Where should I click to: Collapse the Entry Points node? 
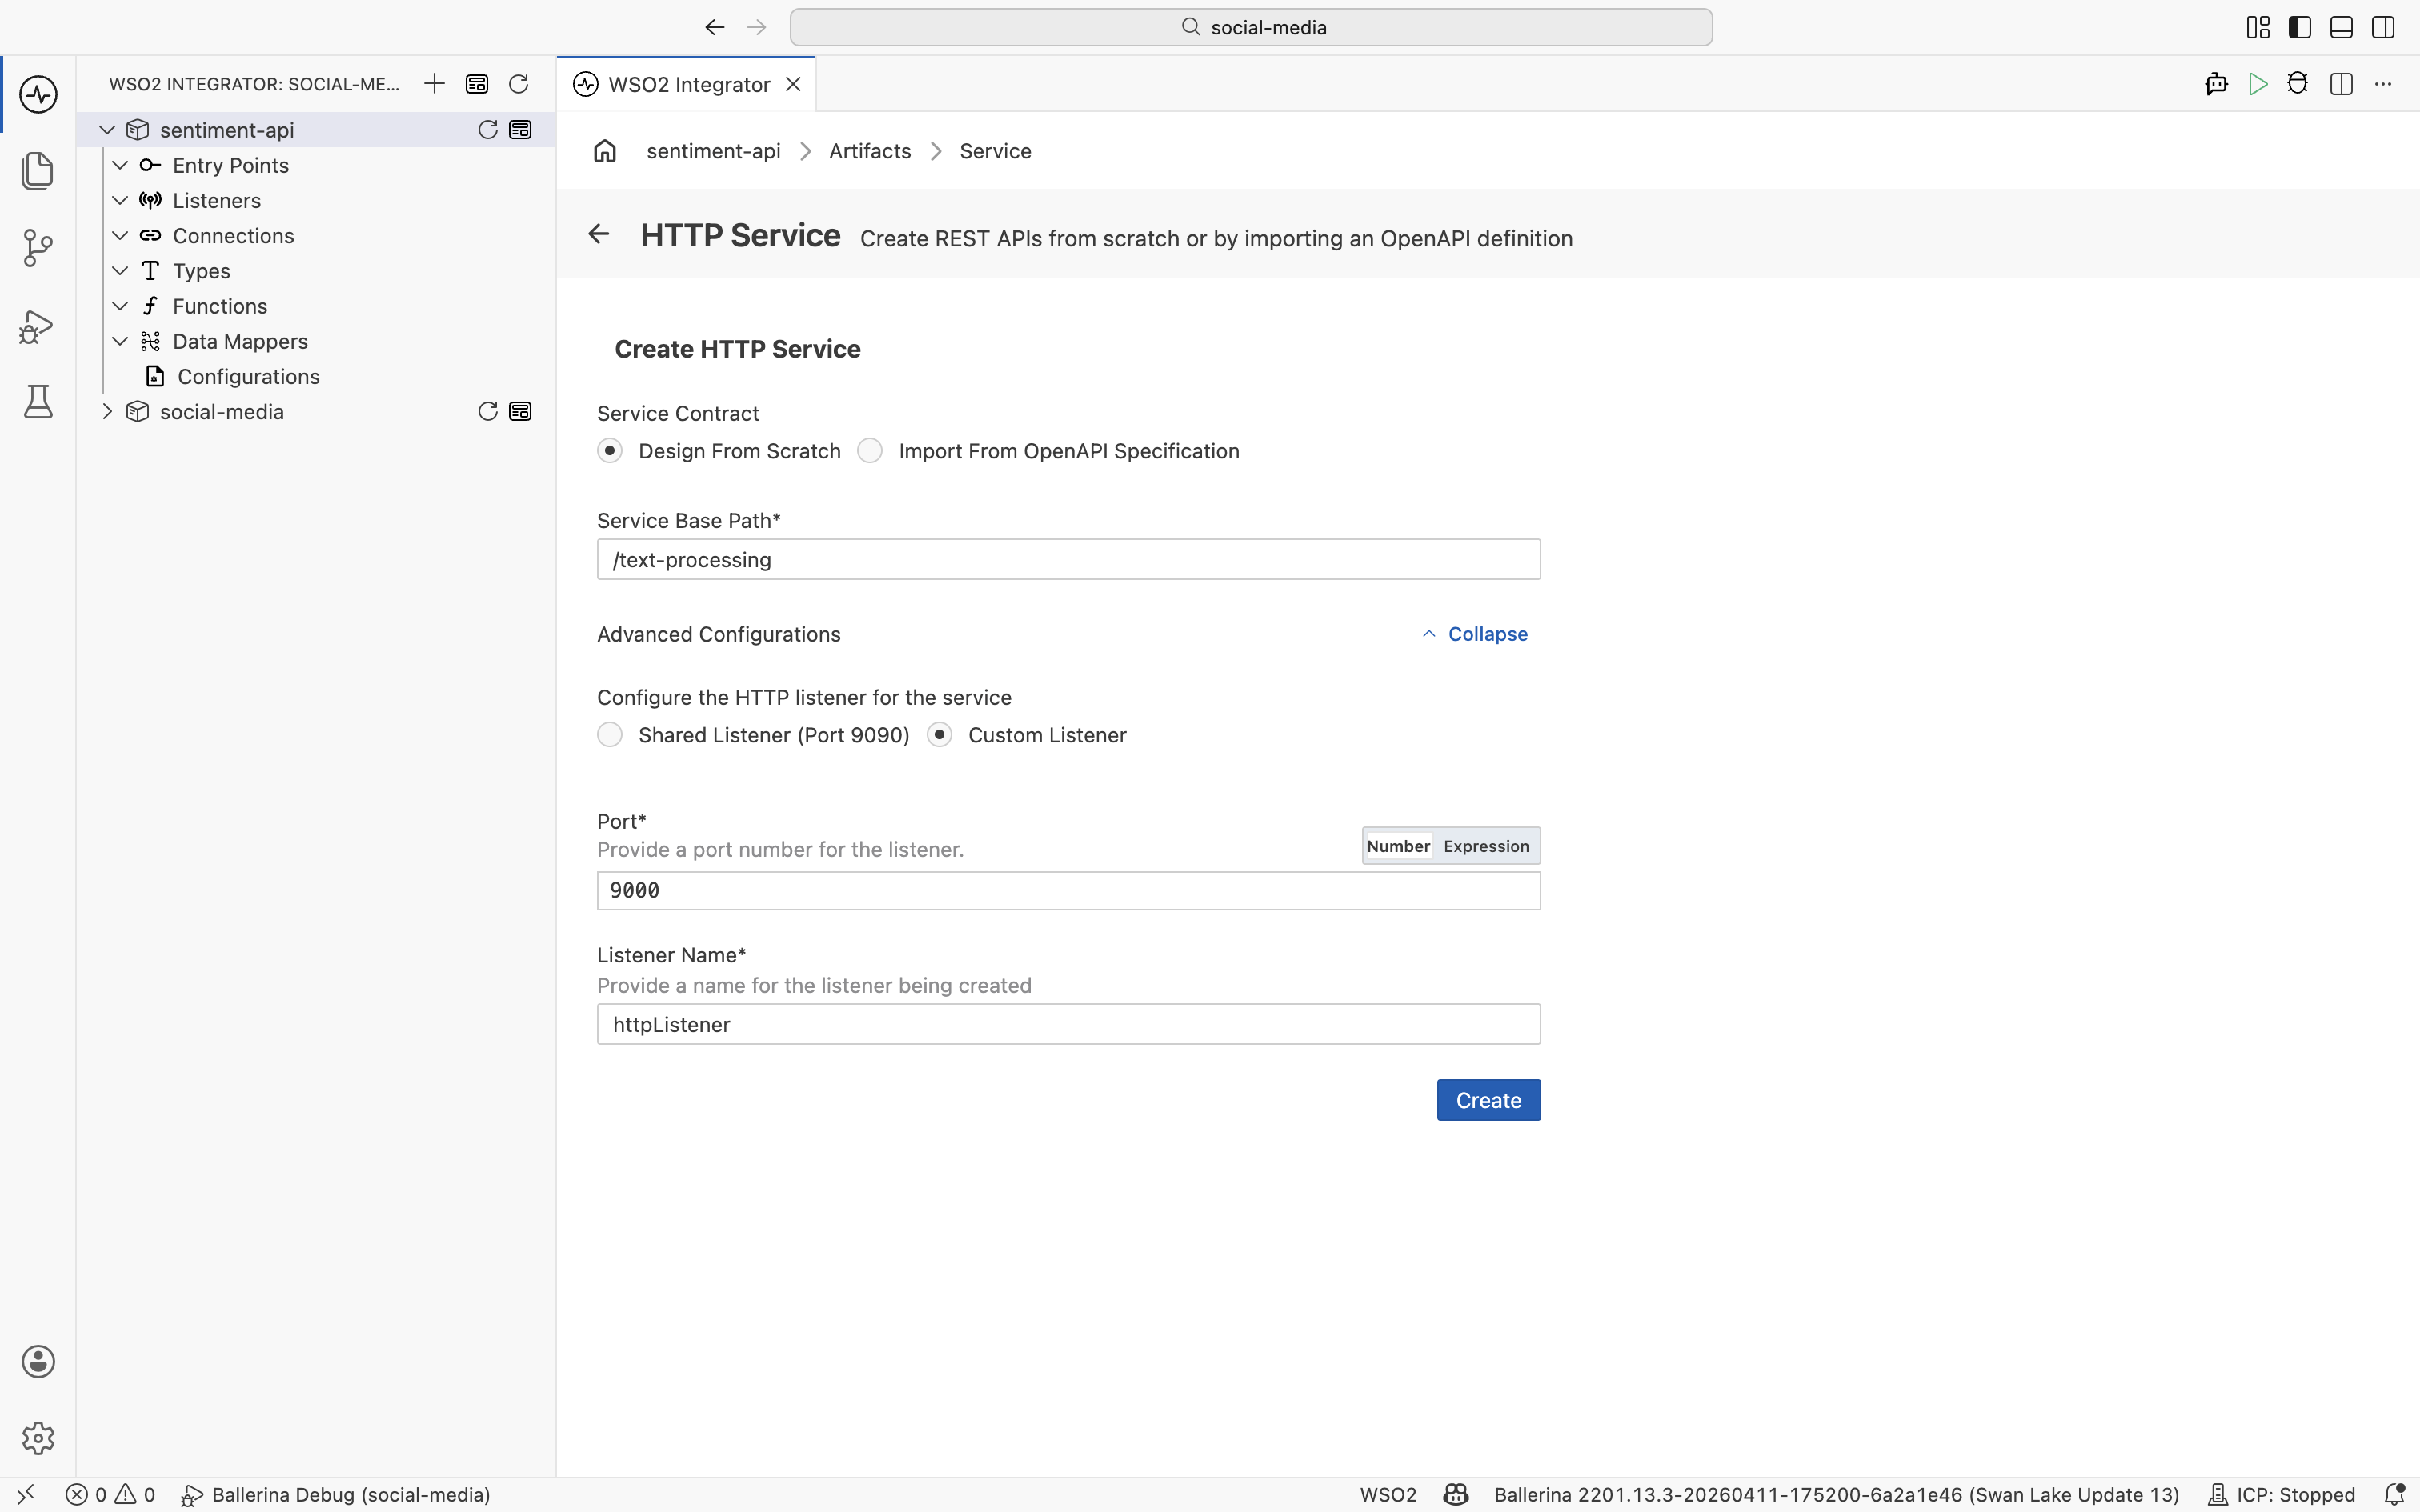coord(120,165)
